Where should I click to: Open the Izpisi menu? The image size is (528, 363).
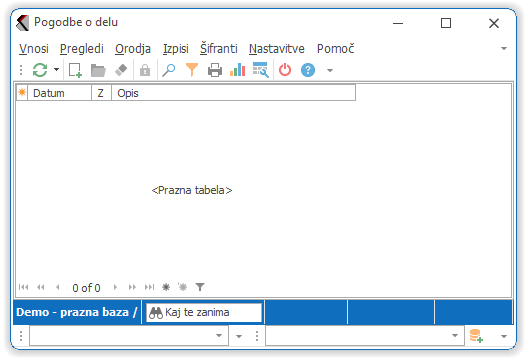pos(175,49)
